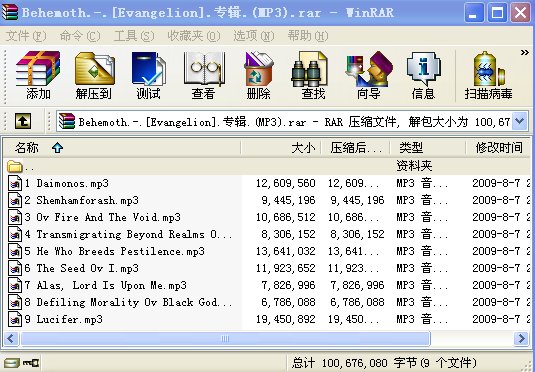Screen dimensions: 535x372
Task: Click the drive icon in status bar
Action: click(x=12, y=363)
